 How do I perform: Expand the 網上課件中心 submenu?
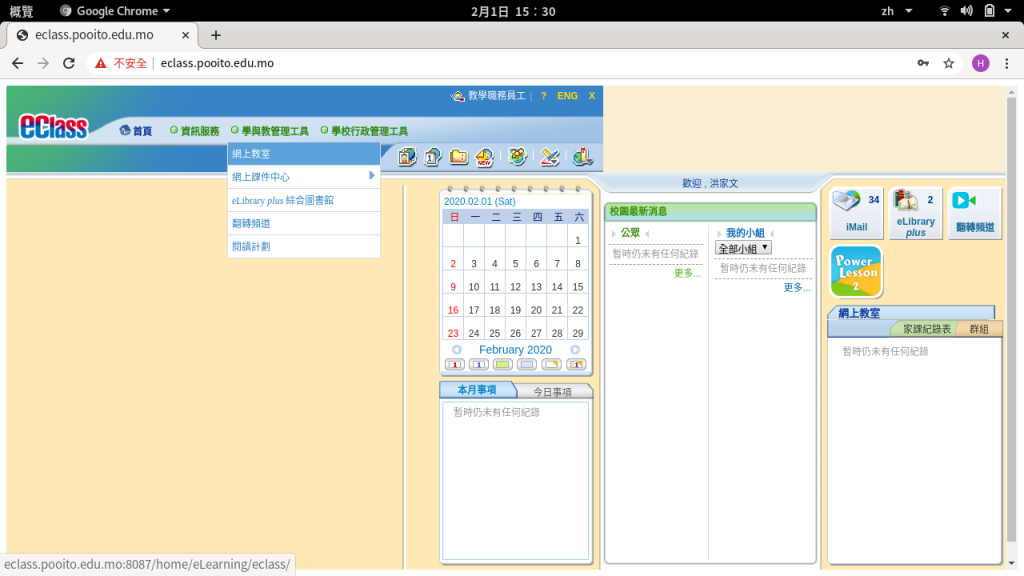coord(304,177)
